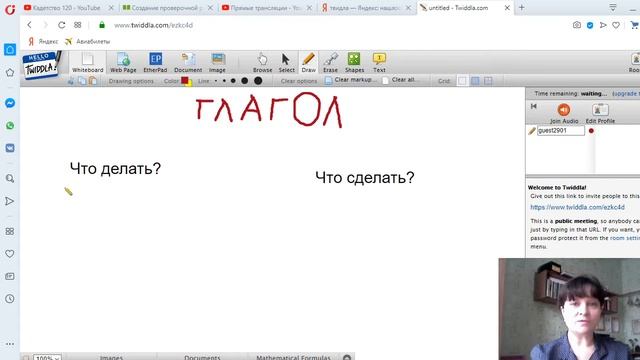This screenshot has height=360, width=640.
Task: Open sidebar three-dots settings
Action: tap(10, 344)
